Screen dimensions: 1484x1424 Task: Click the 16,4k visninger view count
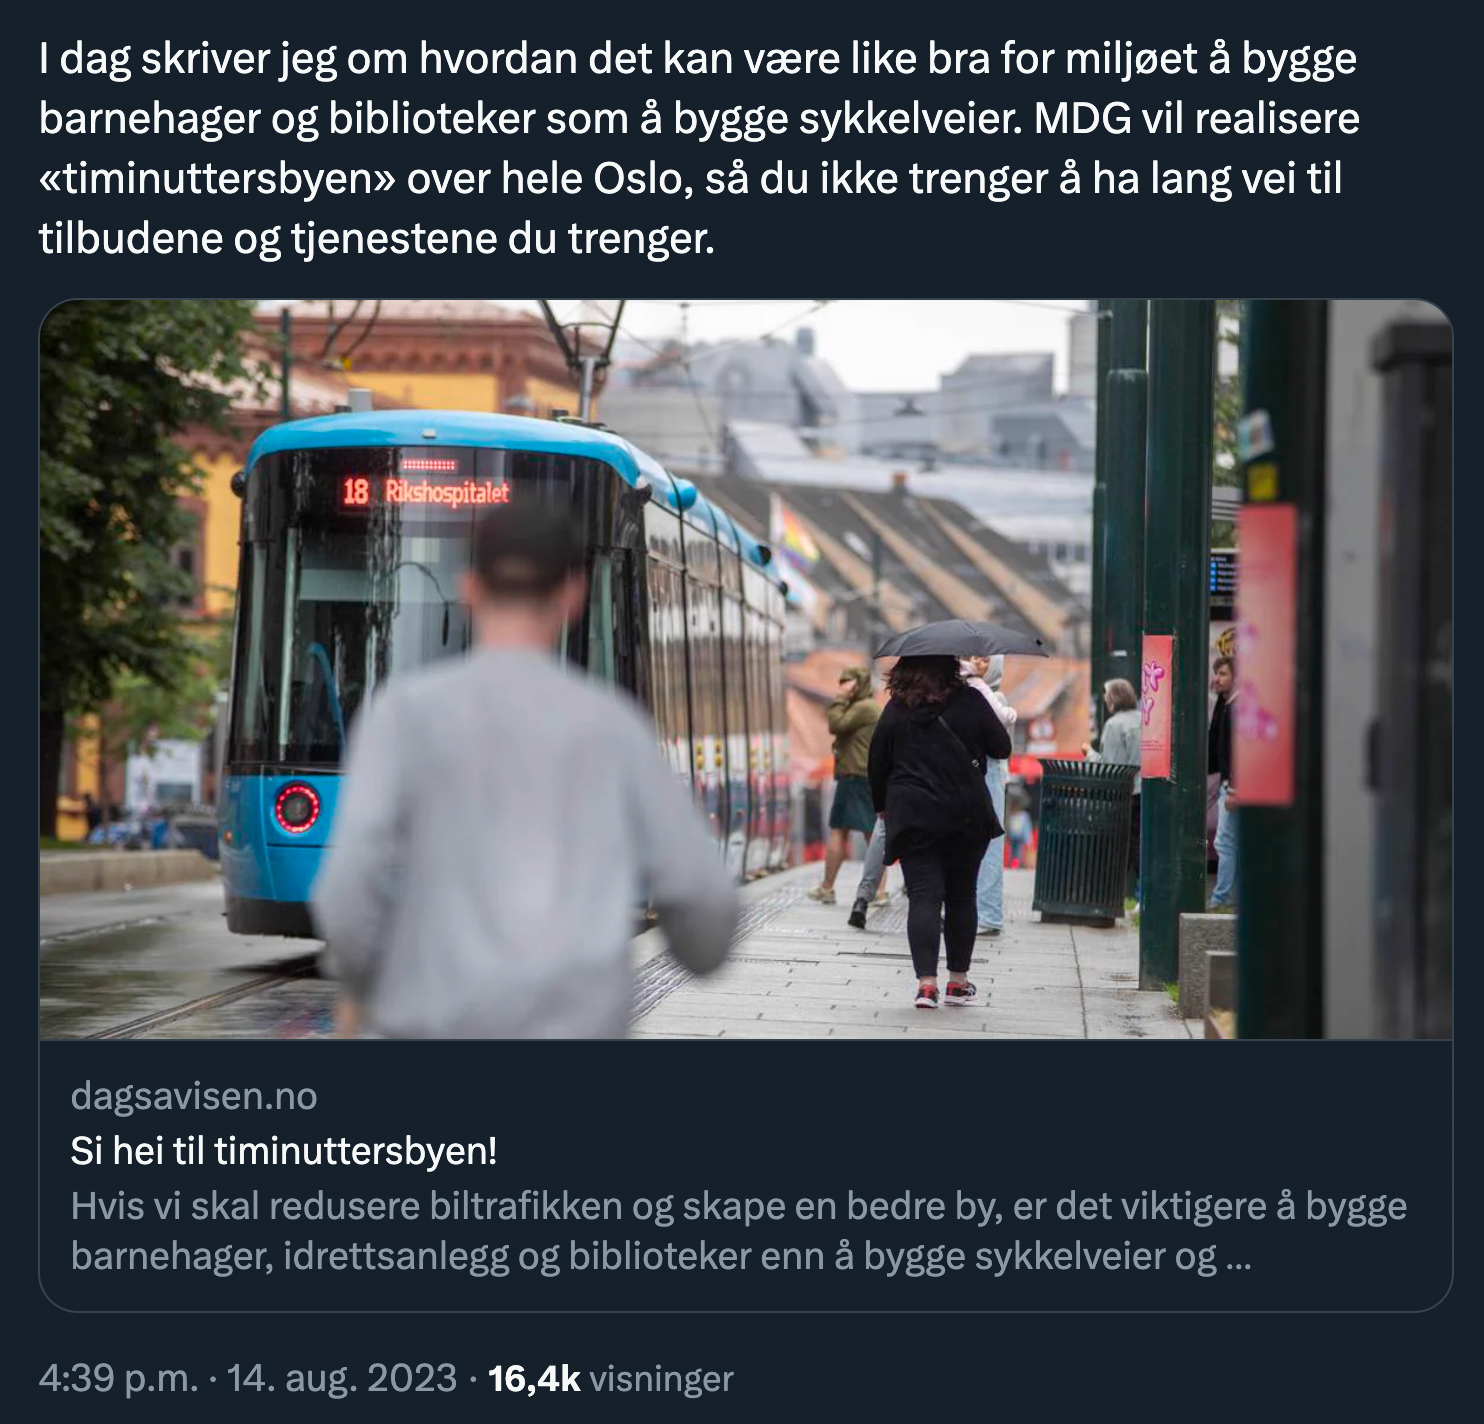click(610, 1378)
